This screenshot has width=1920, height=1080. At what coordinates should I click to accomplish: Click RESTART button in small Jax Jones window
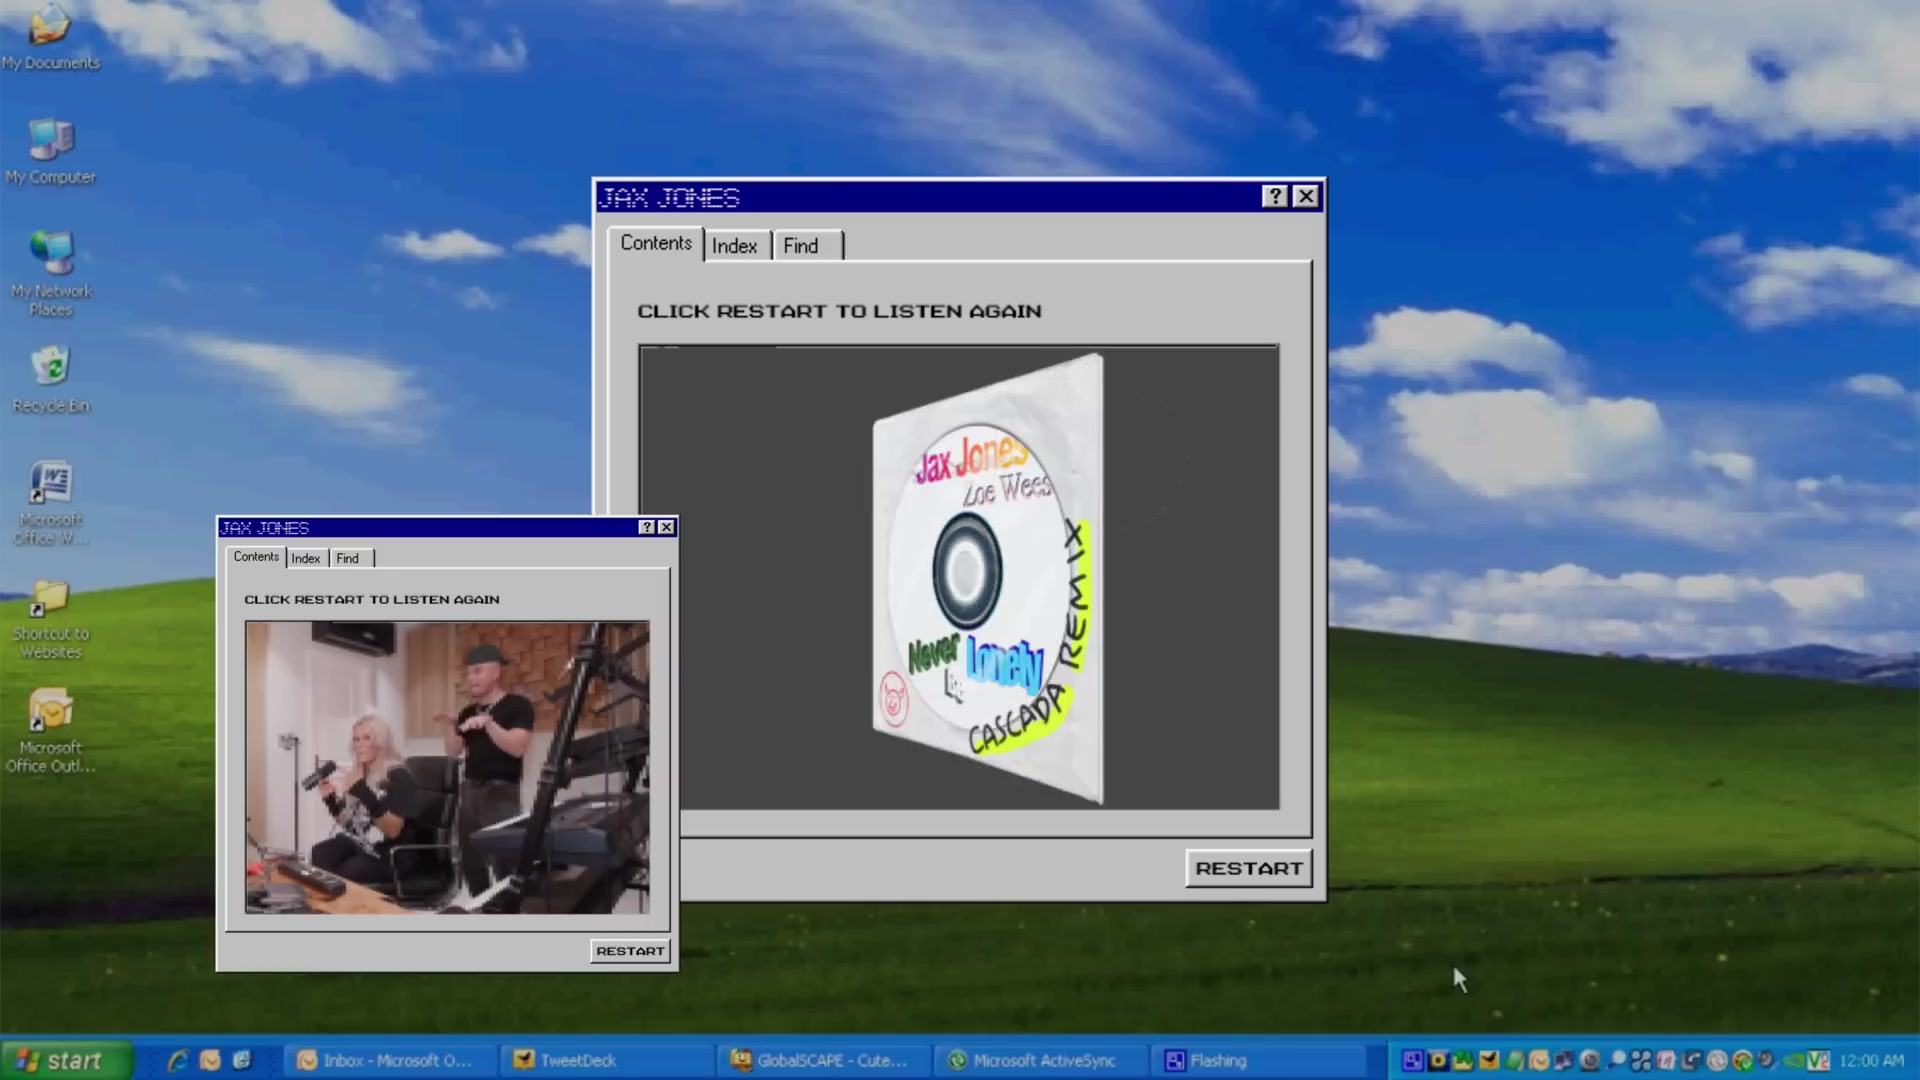630,951
